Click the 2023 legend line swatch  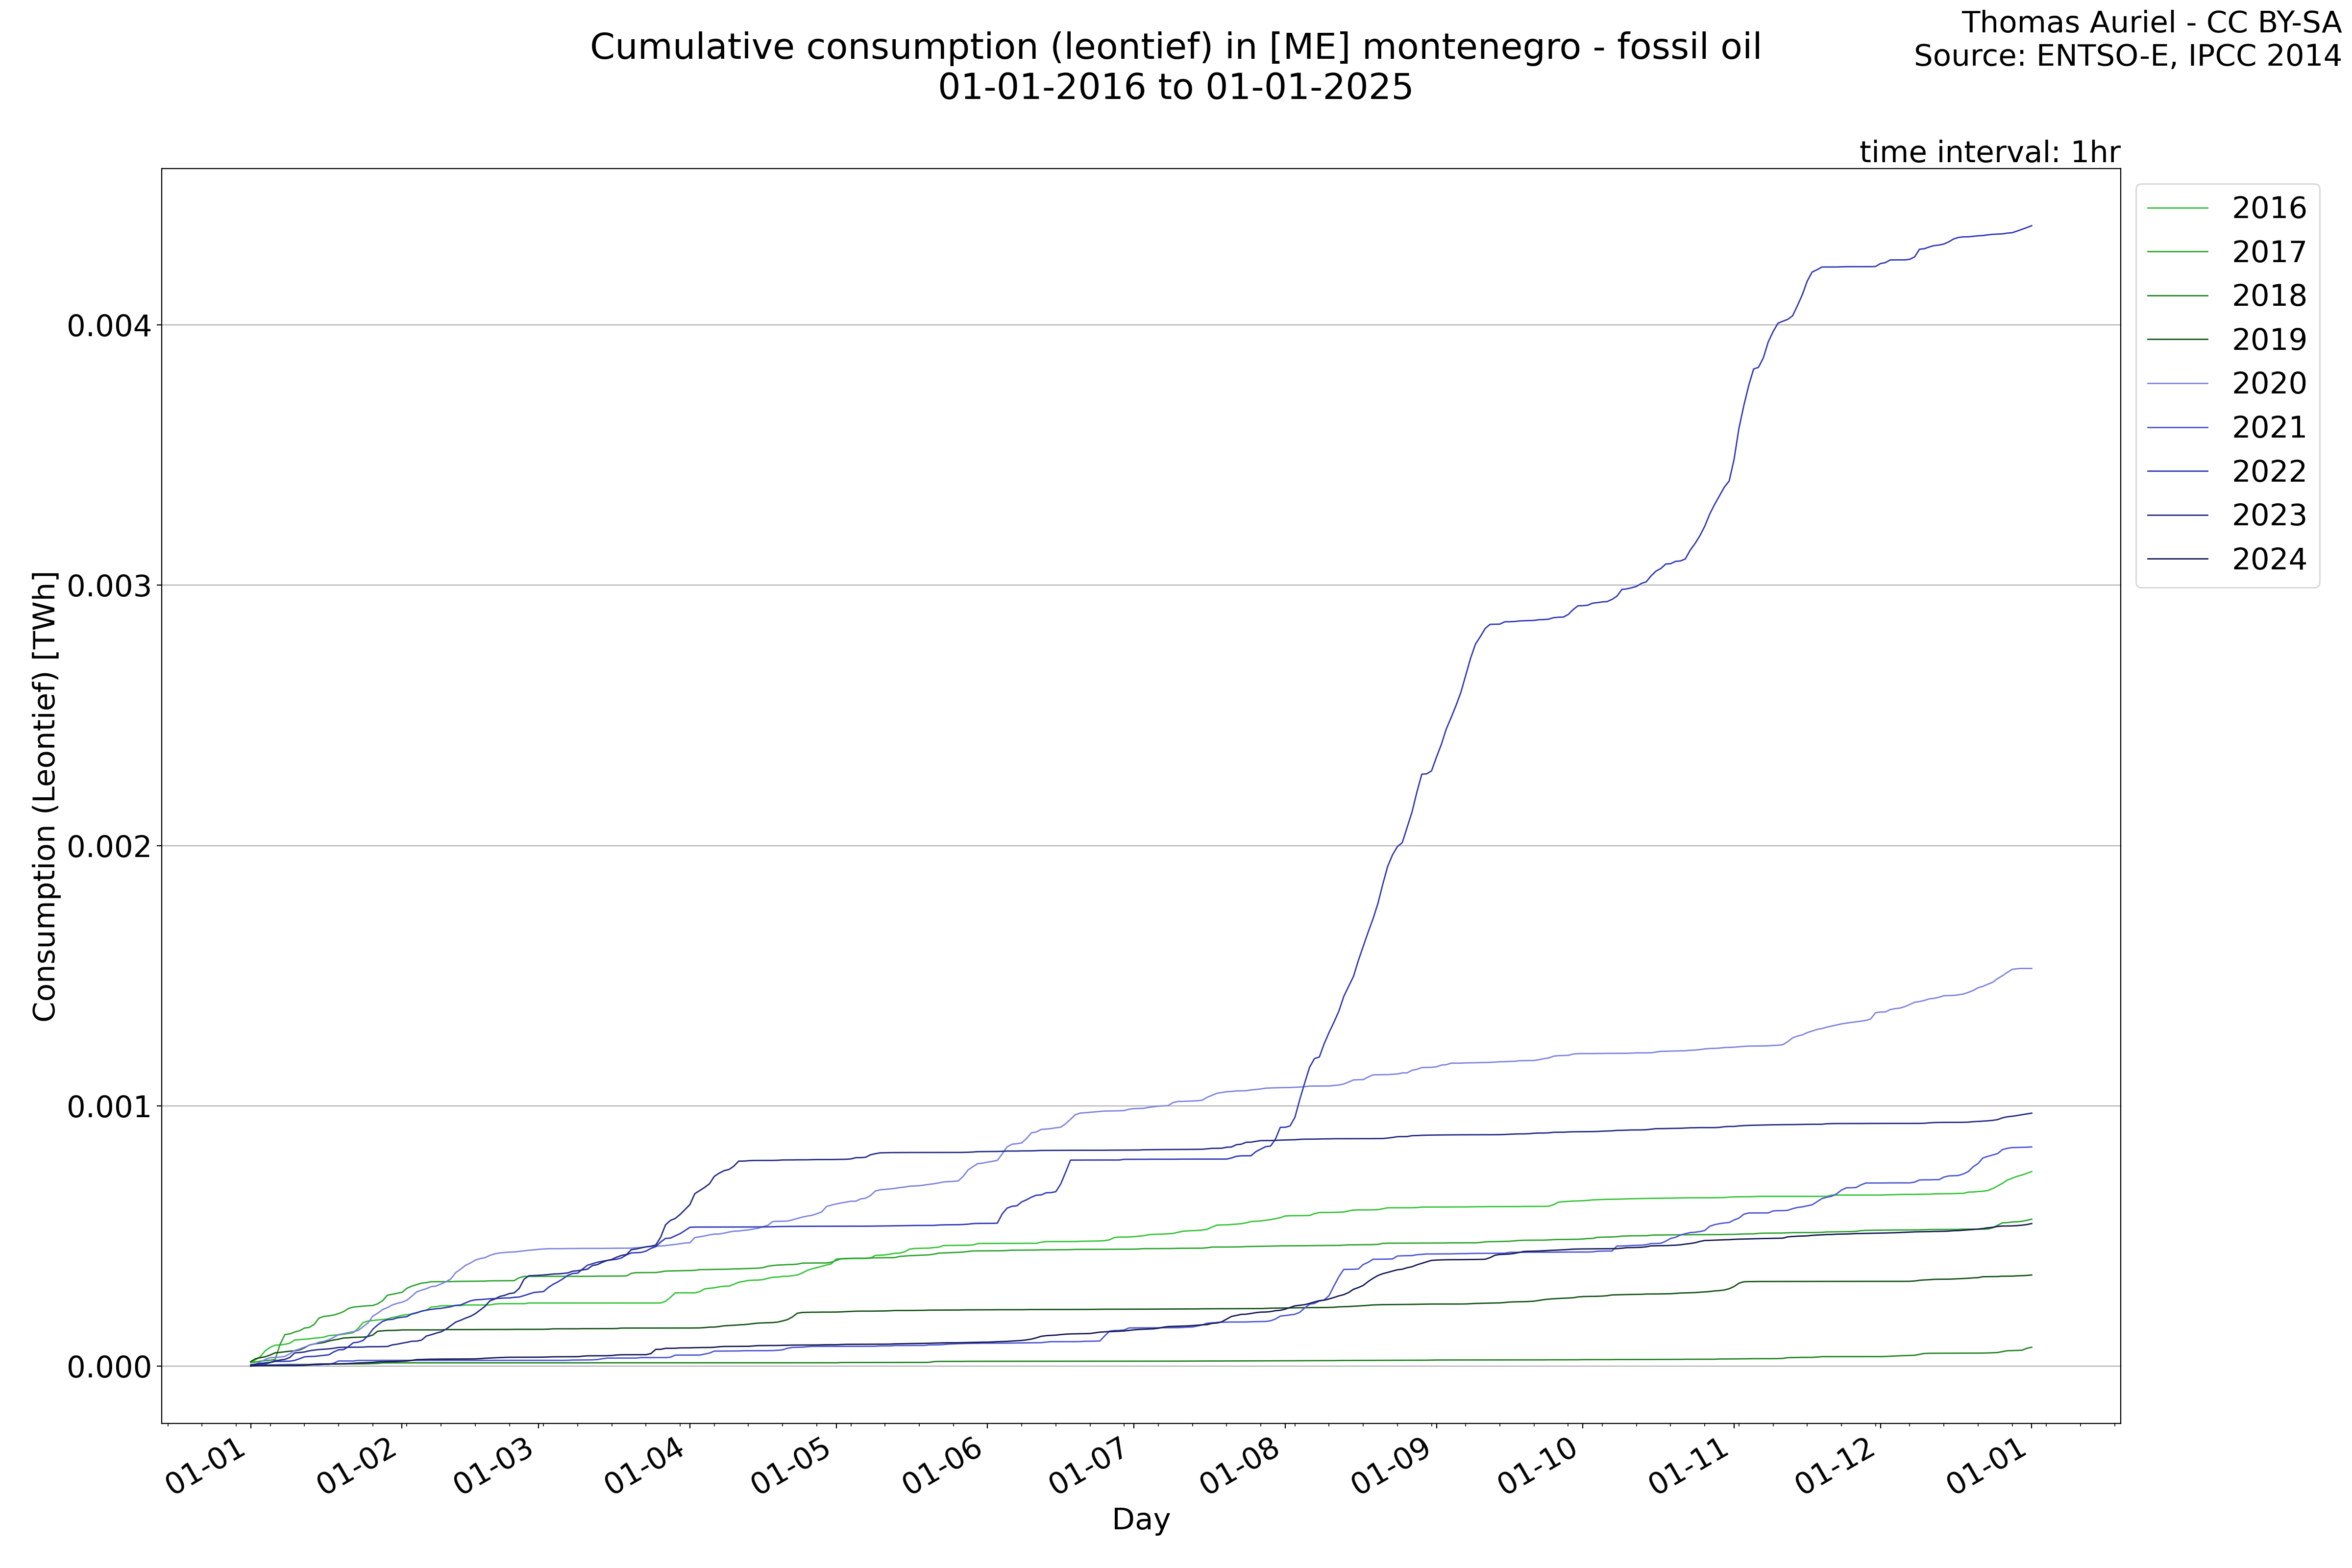[2177, 515]
